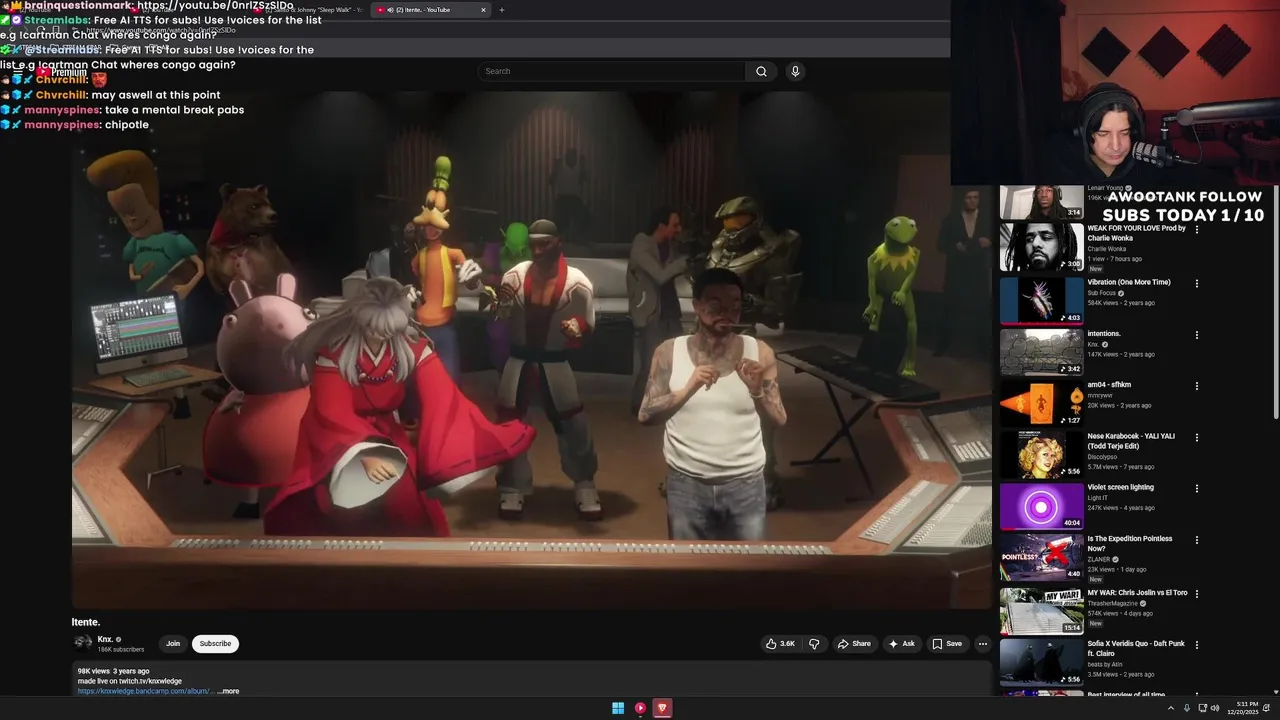This screenshot has height=720, width=1280.
Task: Open a new browser tab
Action: click(502, 10)
